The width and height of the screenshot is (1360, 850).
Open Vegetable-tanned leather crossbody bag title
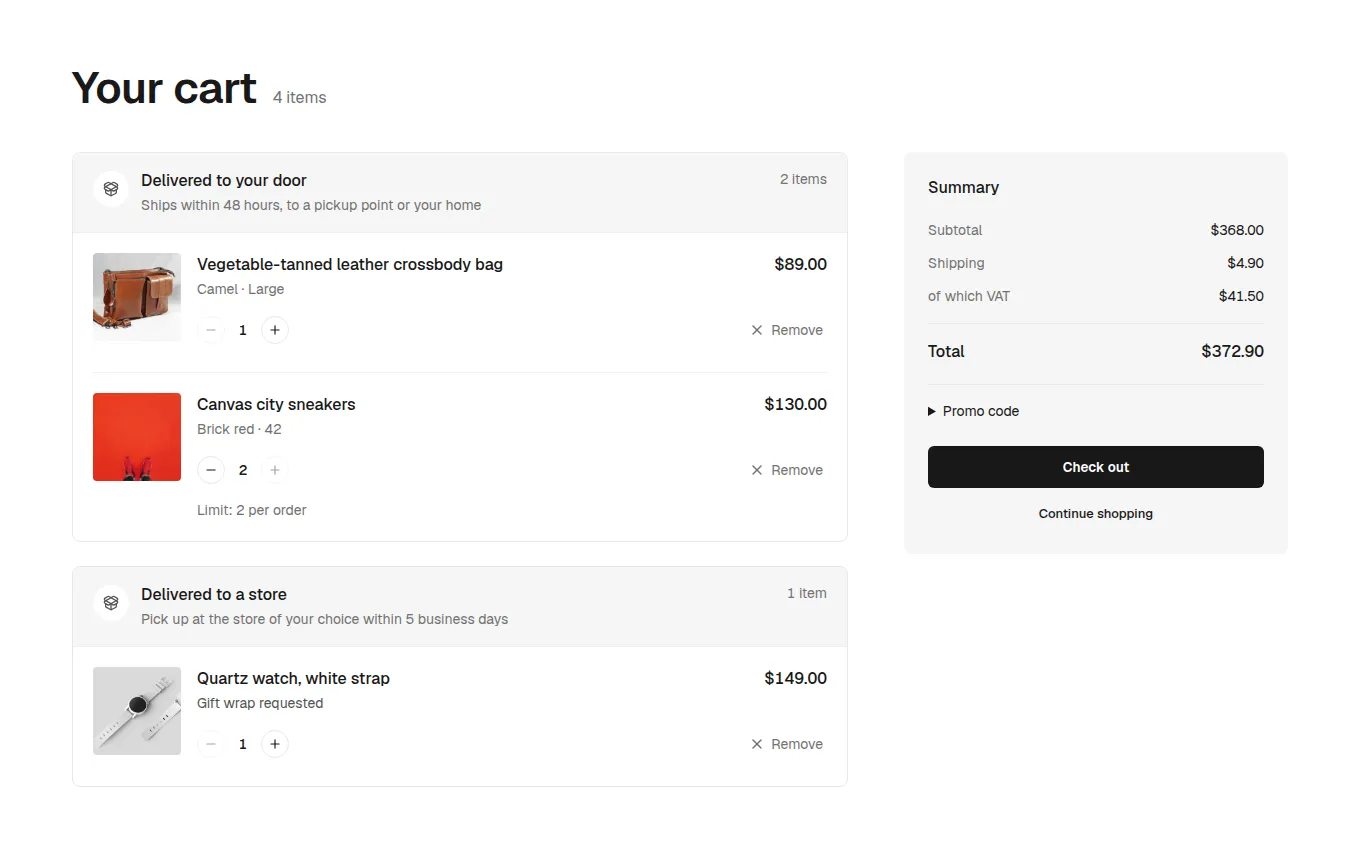pyautogui.click(x=350, y=265)
